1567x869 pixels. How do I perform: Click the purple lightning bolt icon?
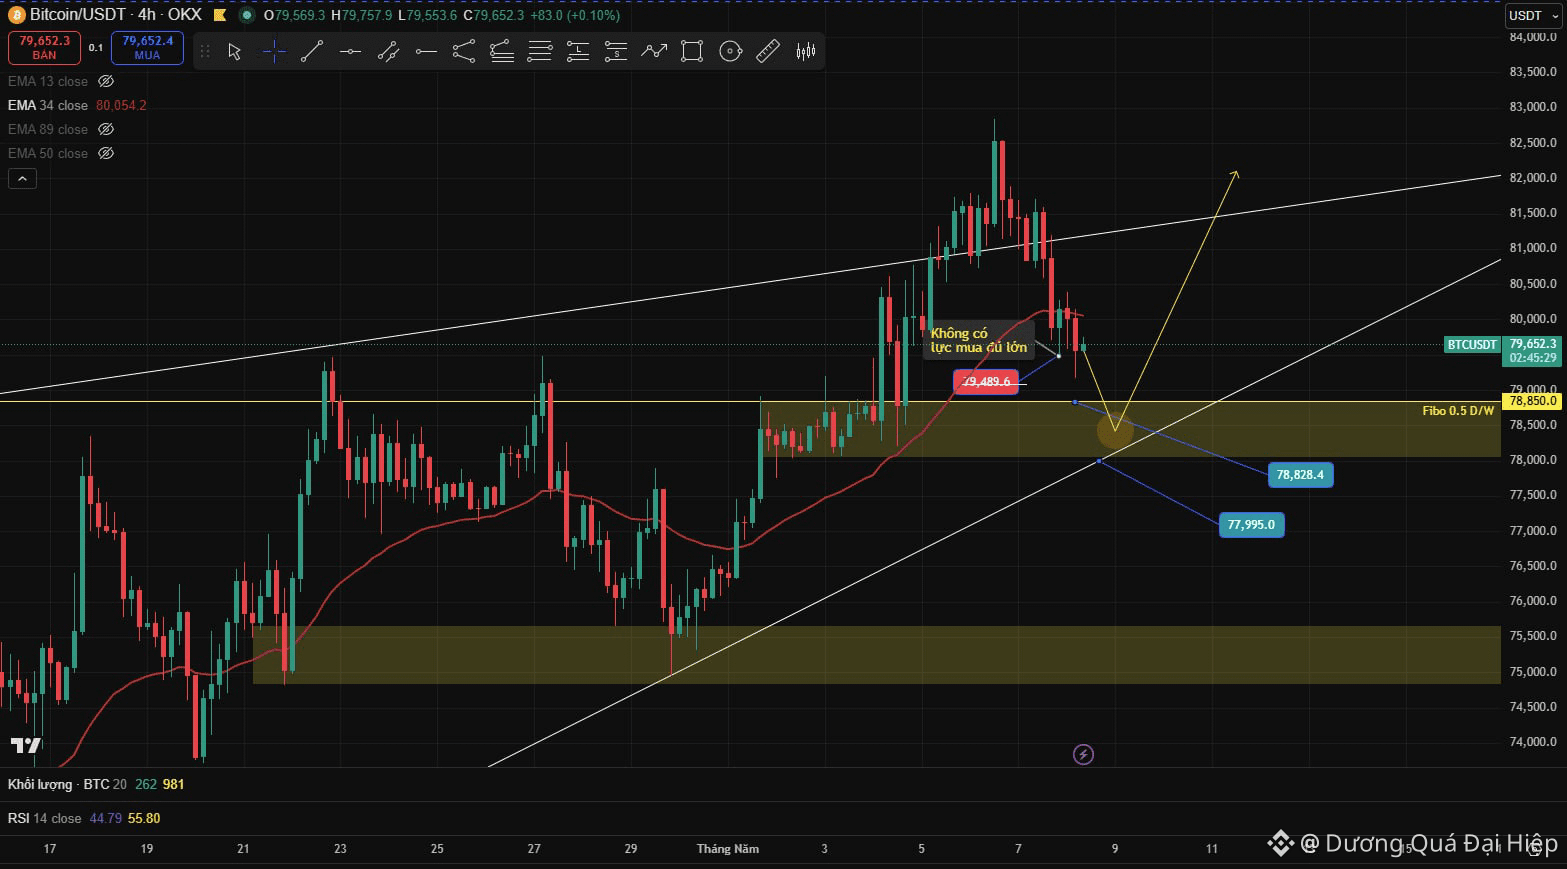[1083, 754]
